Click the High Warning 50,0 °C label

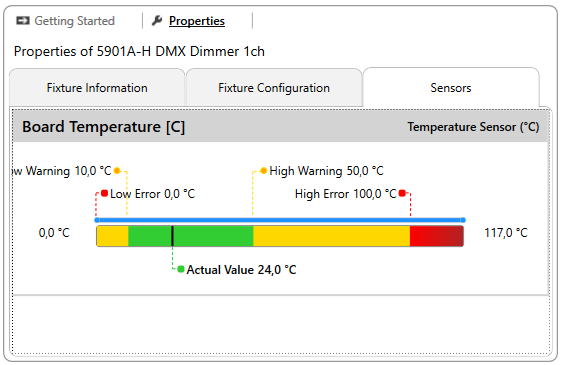pos(326,171)
